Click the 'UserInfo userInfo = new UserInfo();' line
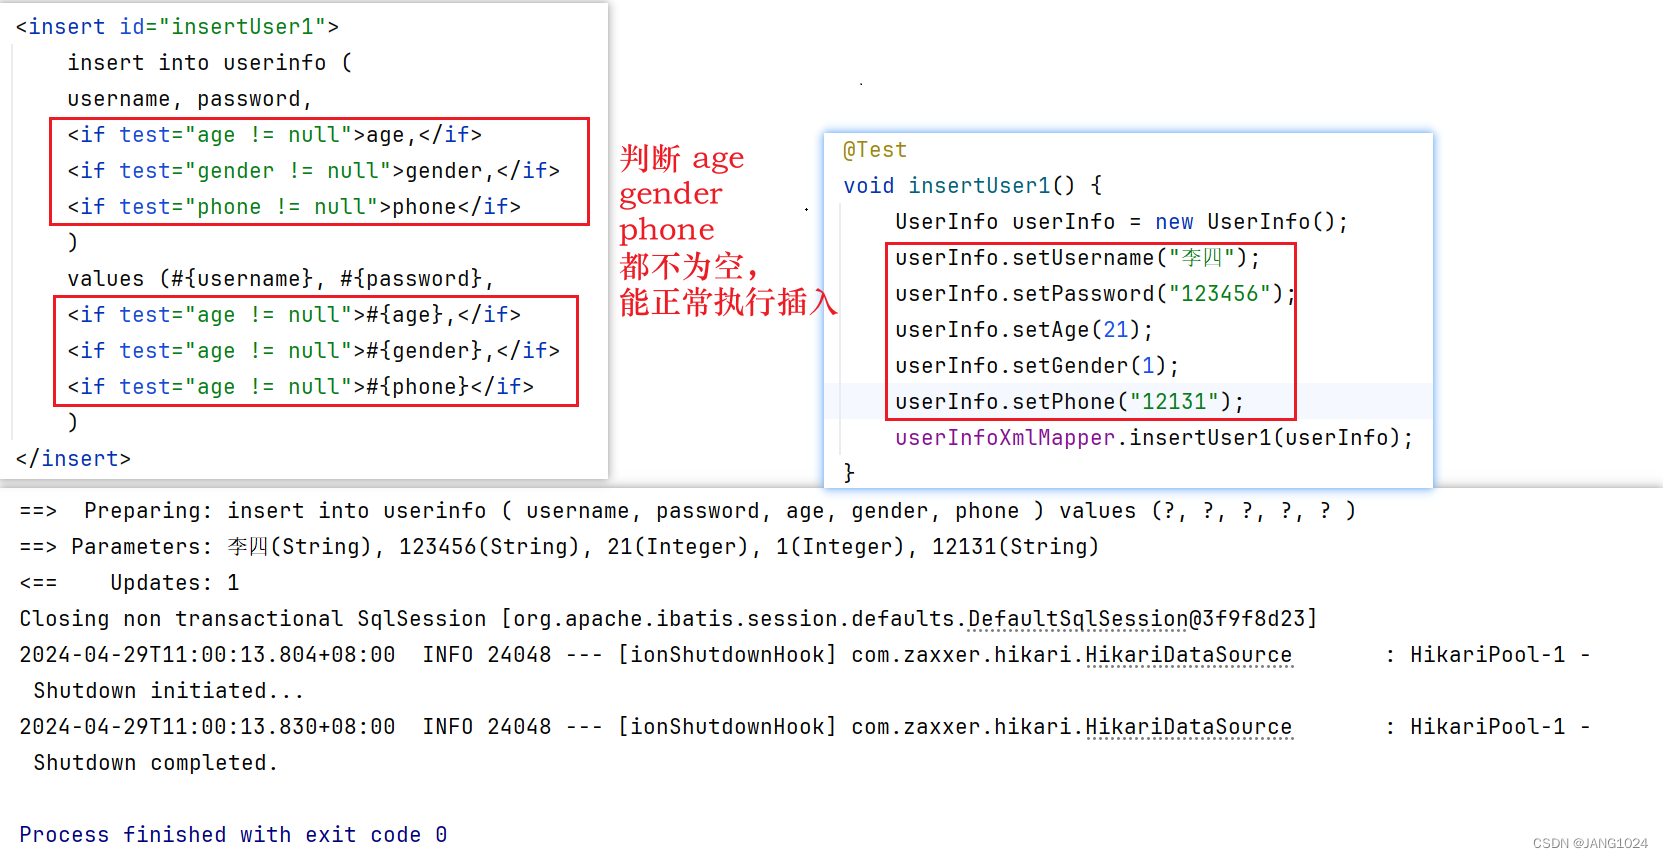Image resolution: width=1663 pixels, height=858 pixels. pyautogui.click(x=1122, y=222)
